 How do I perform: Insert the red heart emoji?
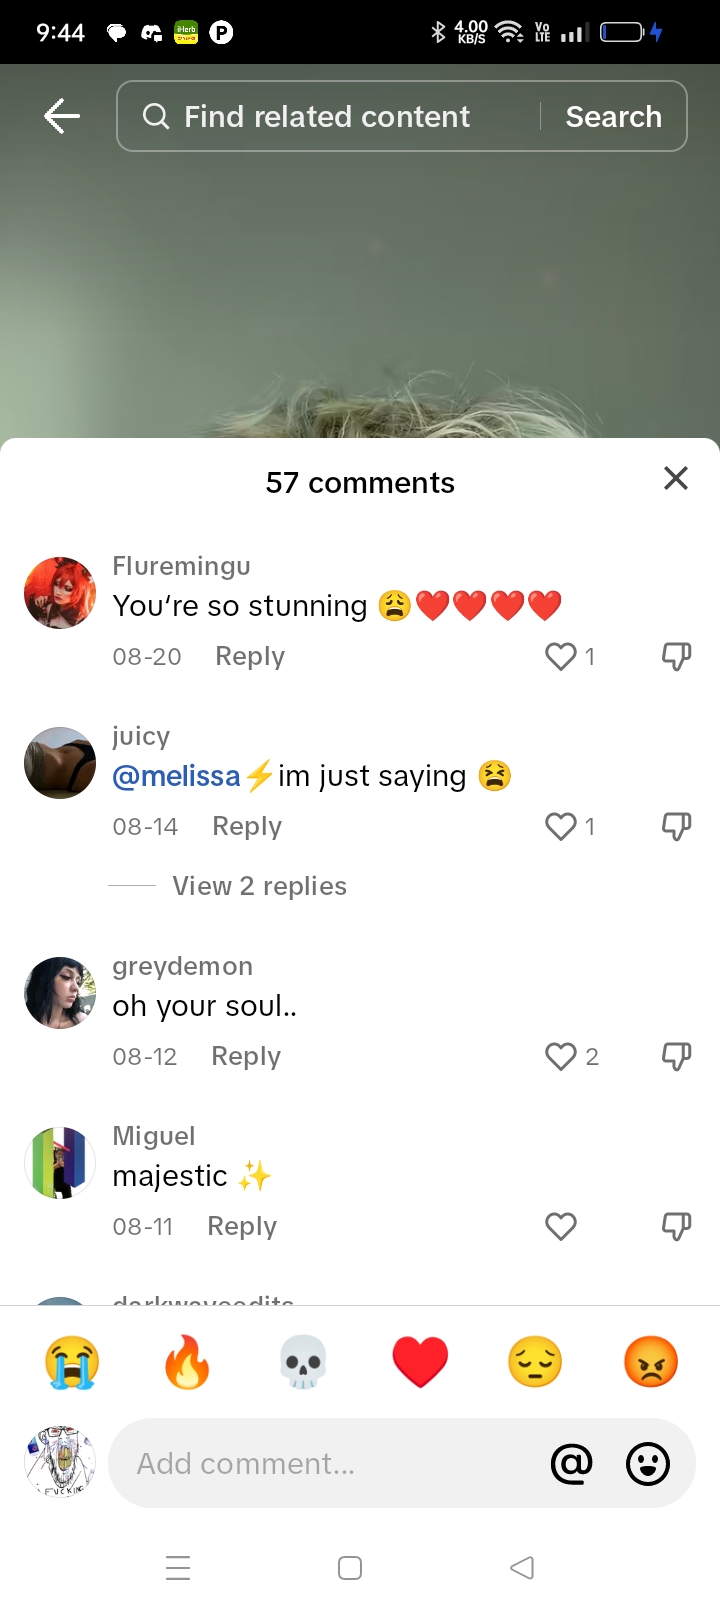click(420, 1362)
